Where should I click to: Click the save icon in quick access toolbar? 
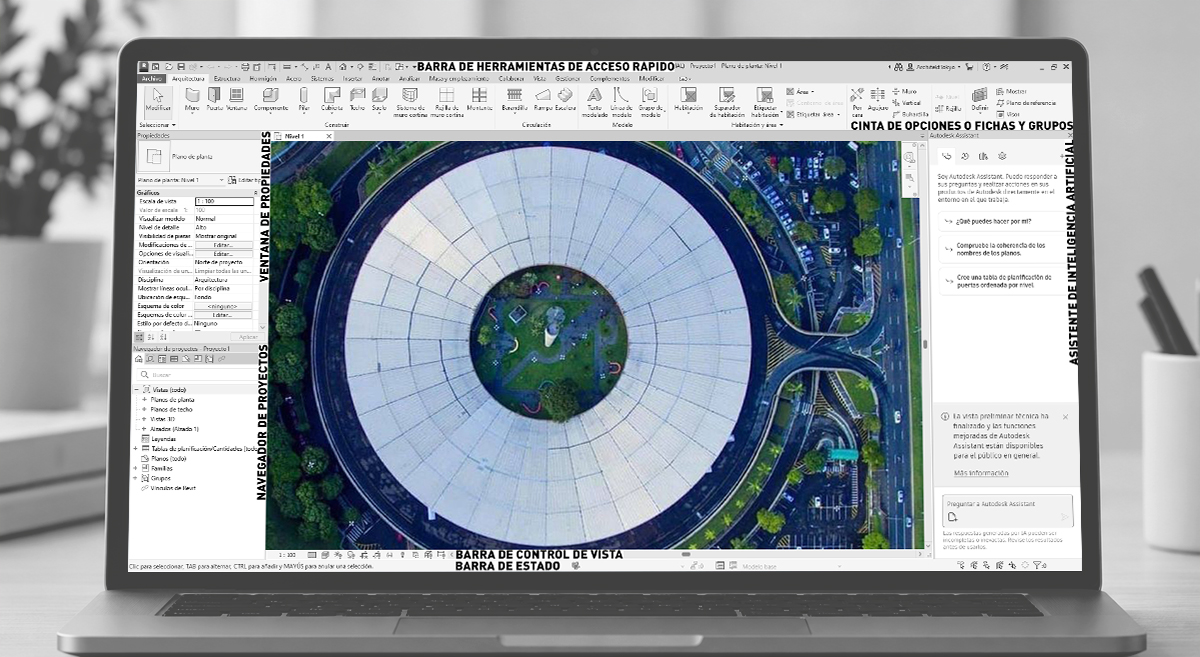[181, 67]
